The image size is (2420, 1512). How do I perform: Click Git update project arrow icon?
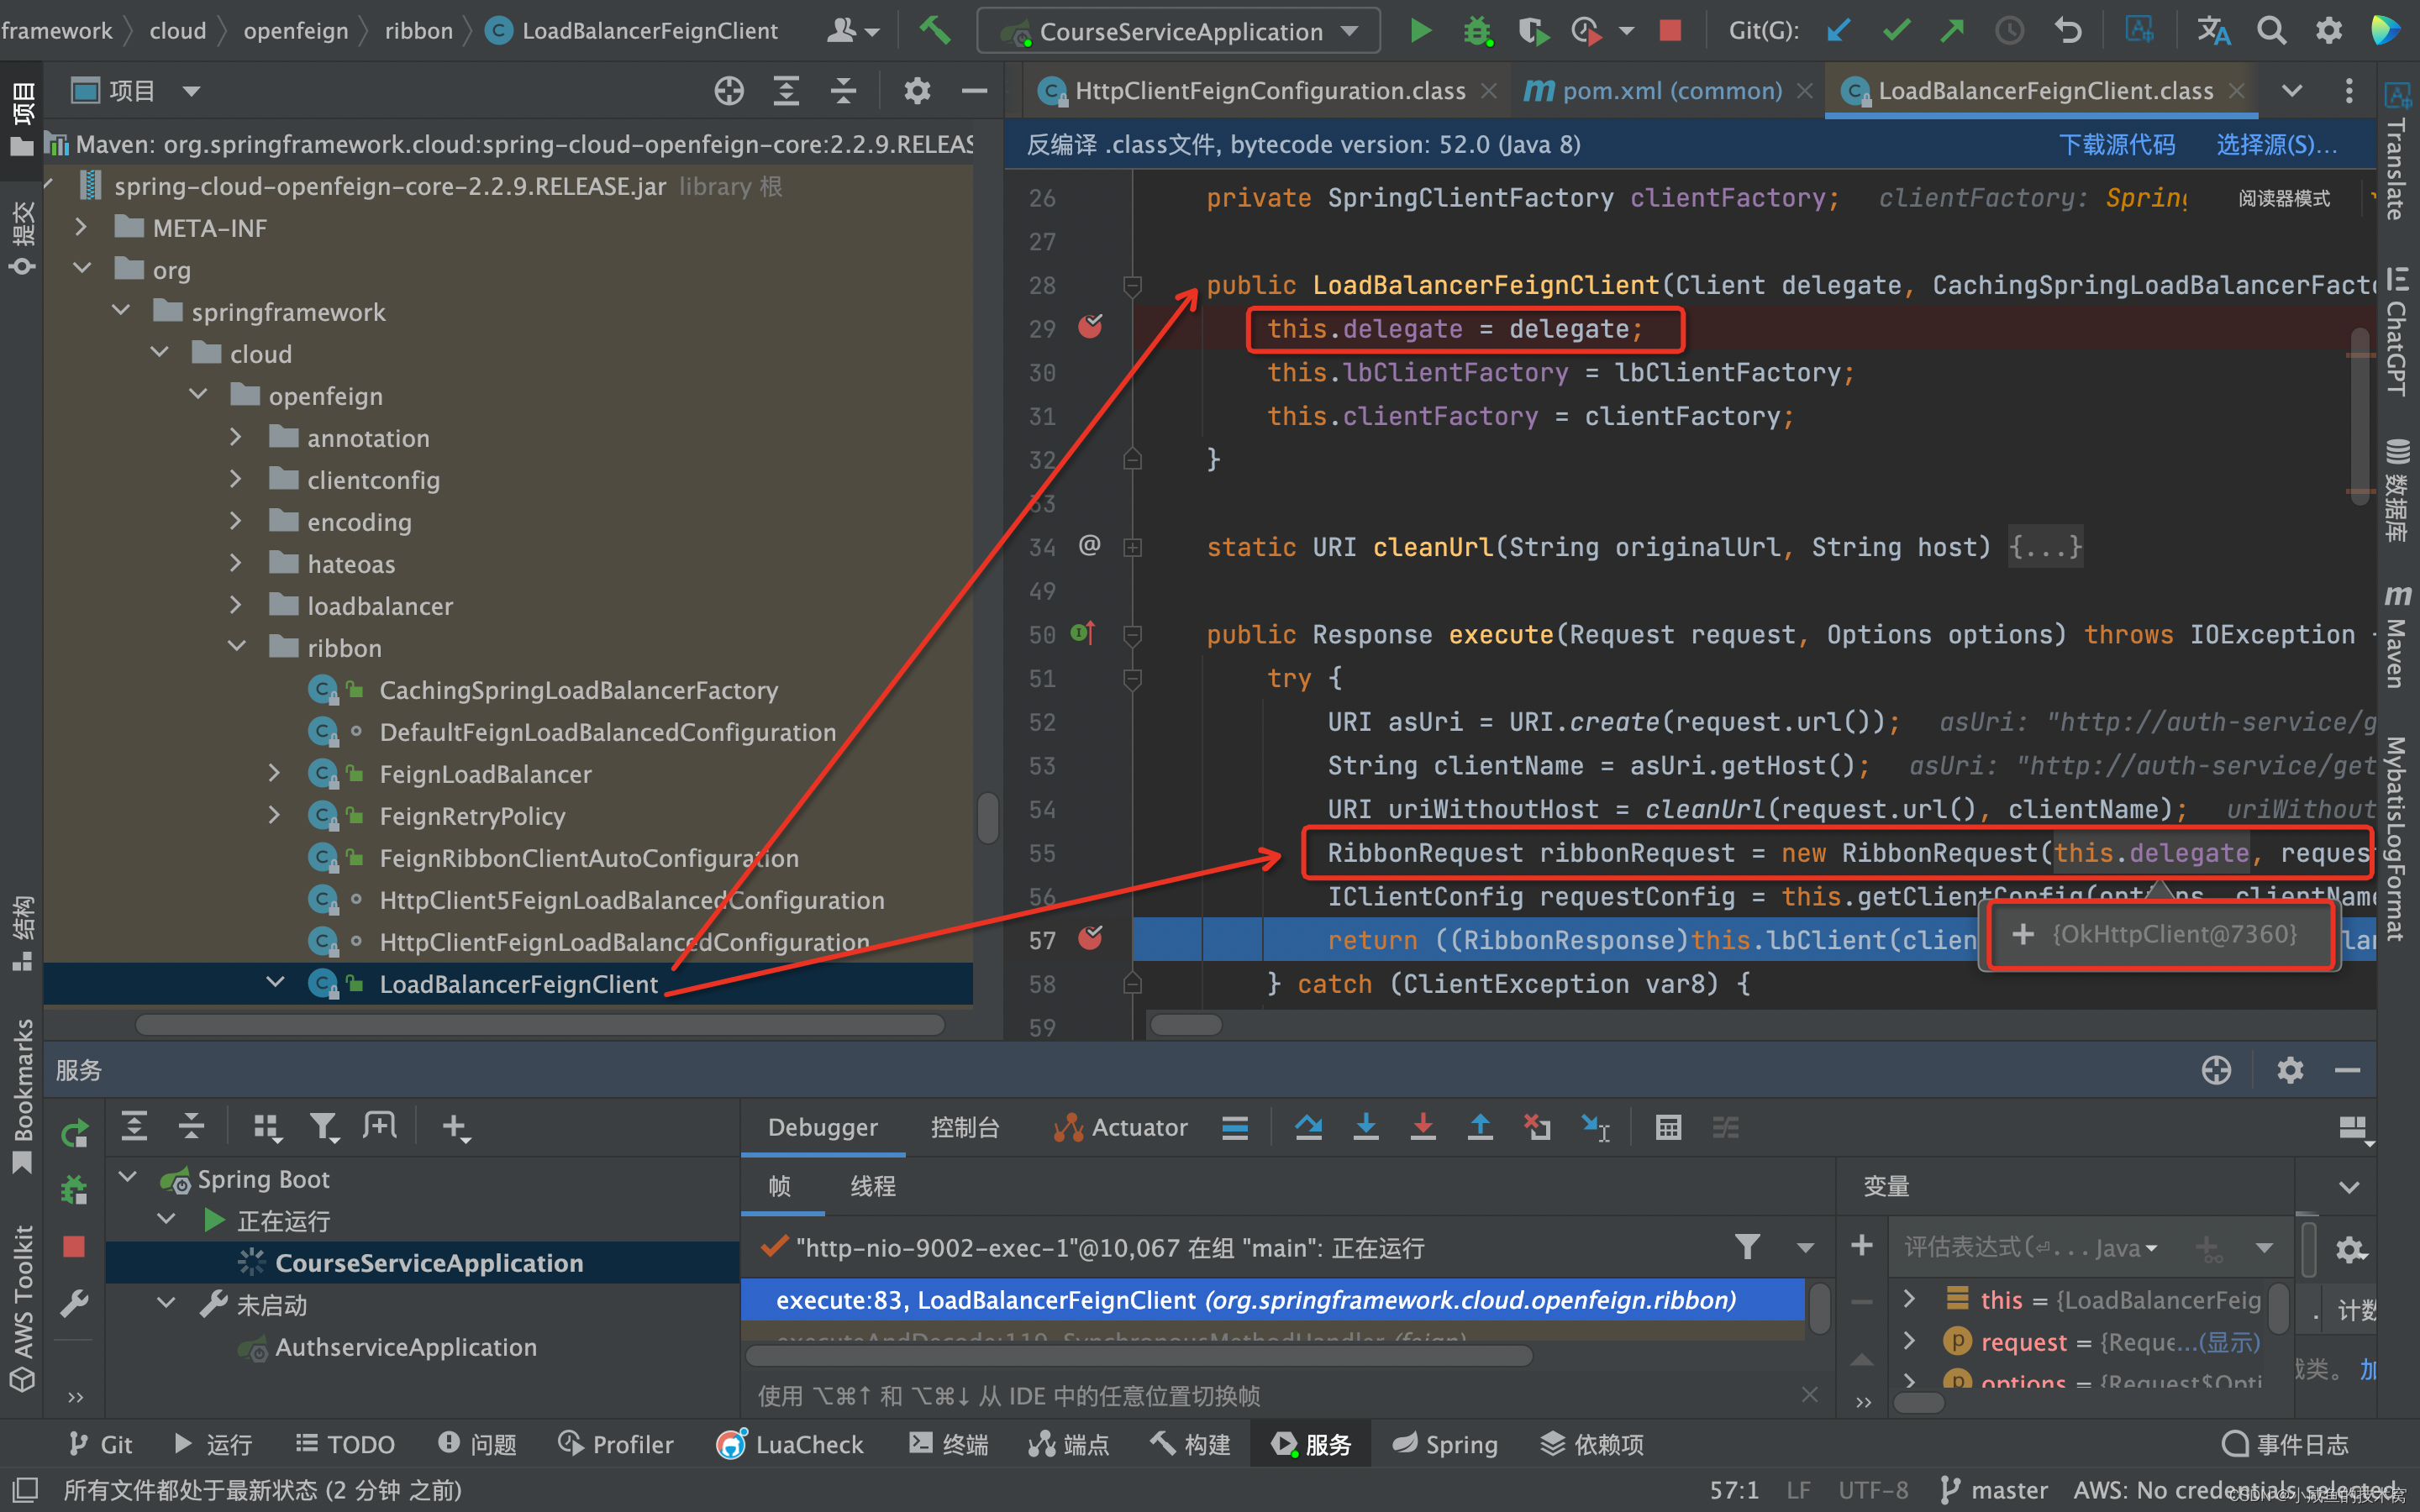pyautogui.click(x=1838, y=31)
